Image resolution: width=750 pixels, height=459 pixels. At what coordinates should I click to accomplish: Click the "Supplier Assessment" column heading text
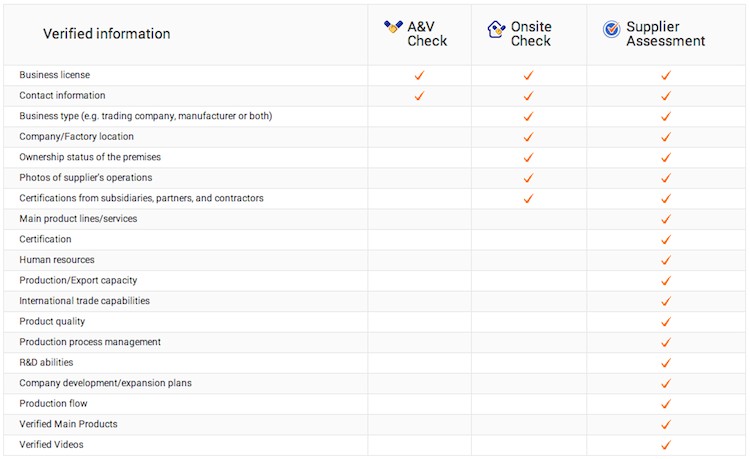[x=665, y=34]
